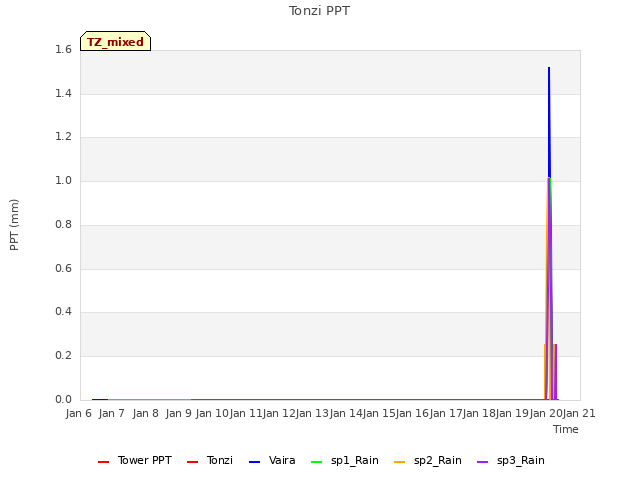Viewport: 640px width, 480px height.
Task: Click the TZ_mixed label badge
Action: coord(116,41)
